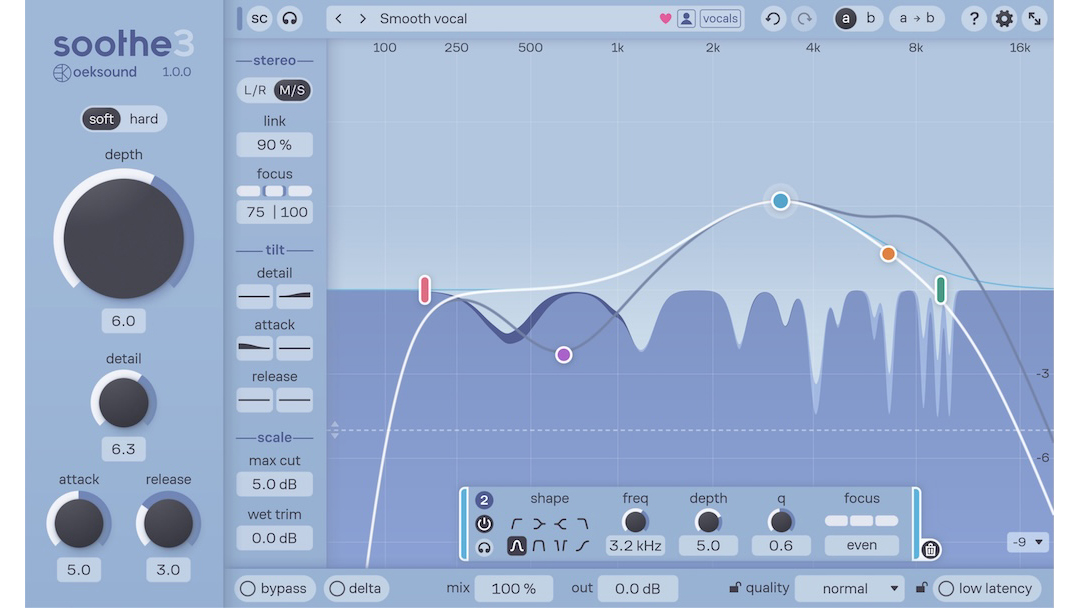
Task: Click the low latency lock icon
Action: [x=921, y=587]
